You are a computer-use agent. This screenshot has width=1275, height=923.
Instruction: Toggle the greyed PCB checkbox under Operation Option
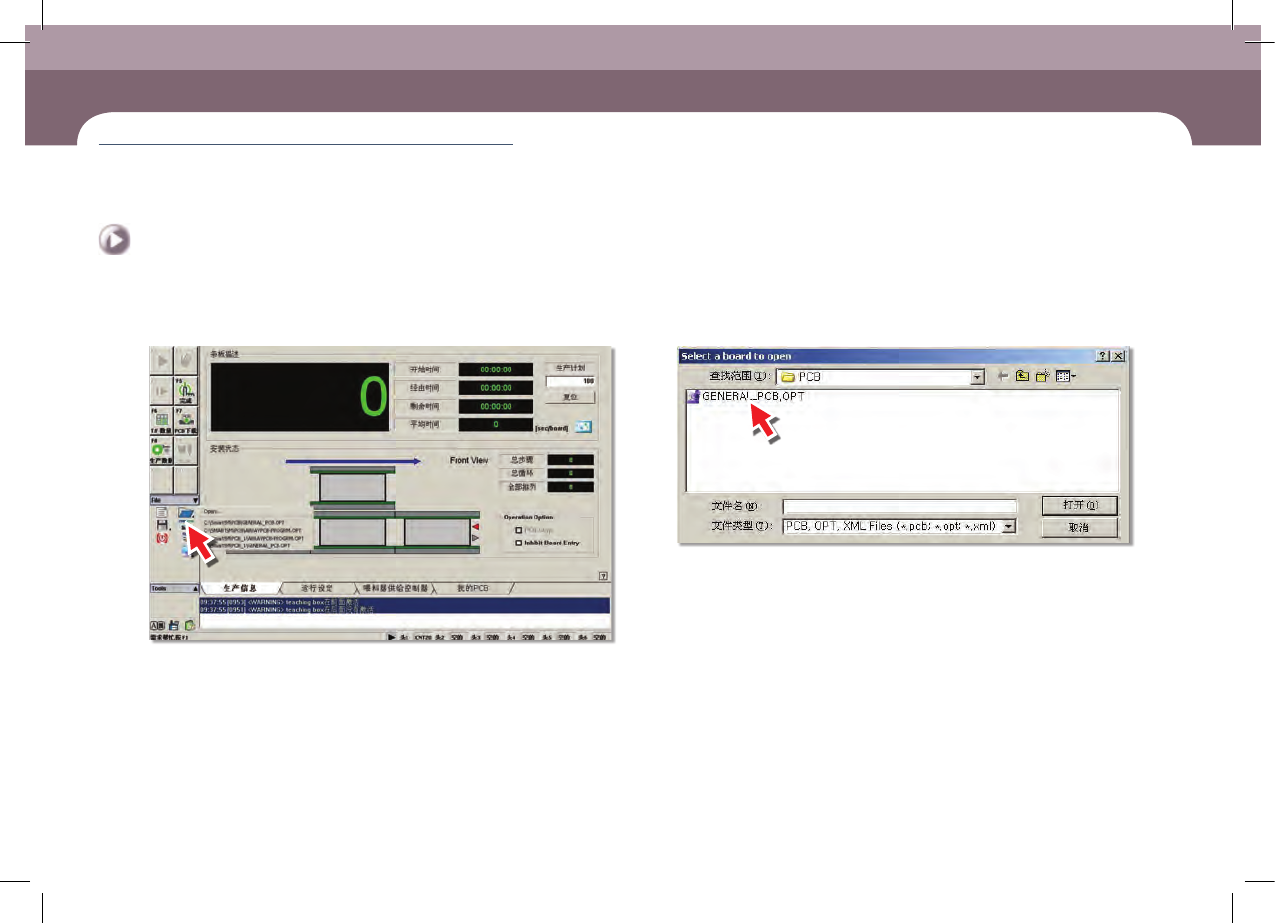click(518, 530)
